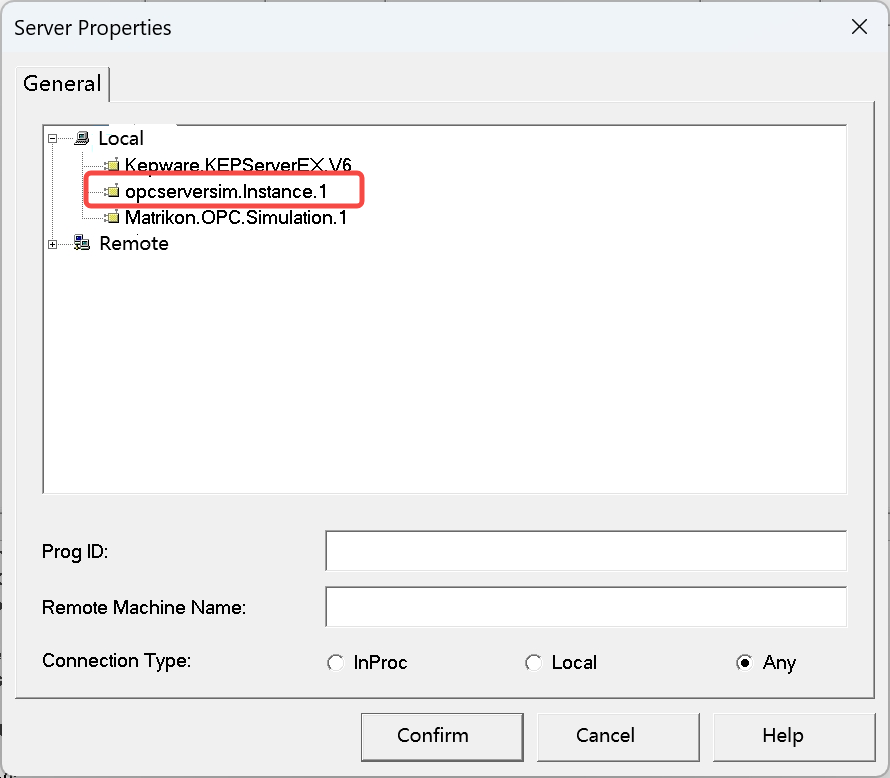Screen dimensions: 890x778
Task: Select the Local connection type radio button
Action: coord(534,663)
